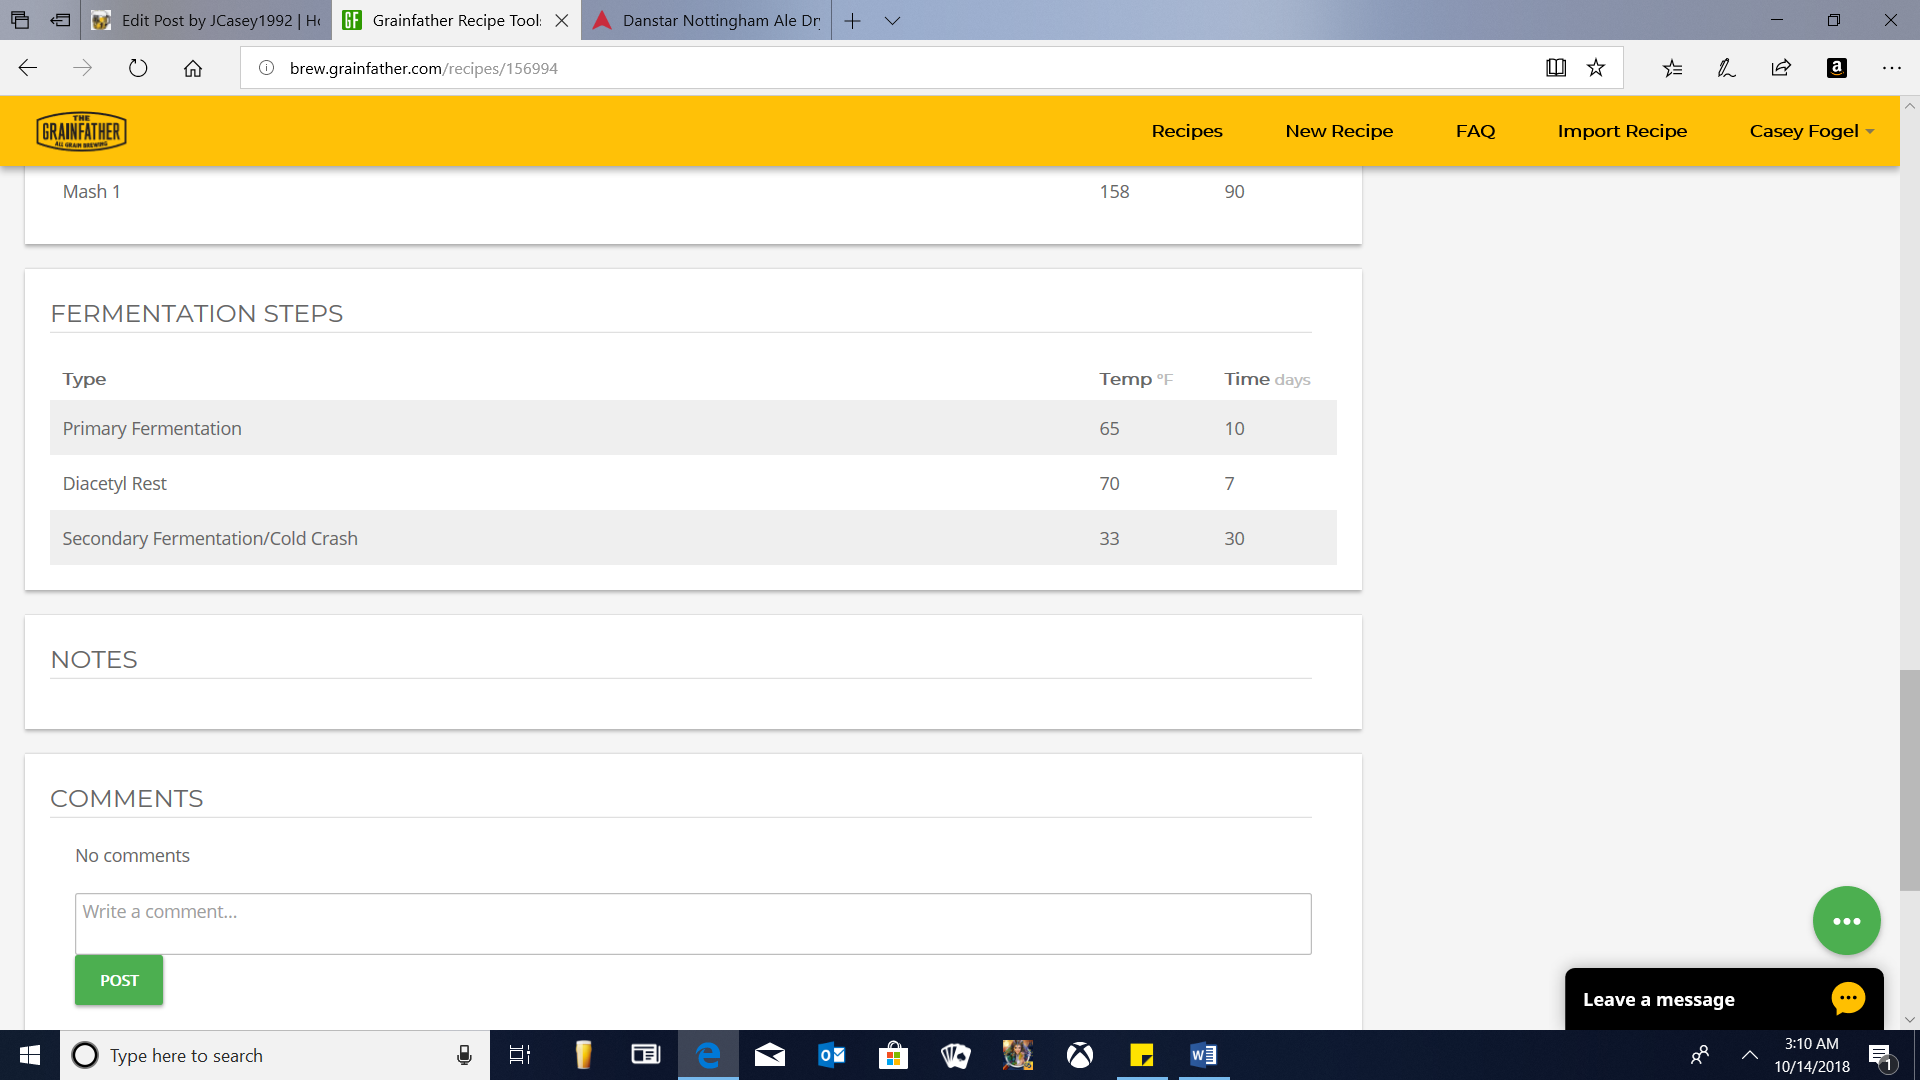Select the Diacetyl Rest row
Screen dimensions: 1920x1080
coord(693,483)
